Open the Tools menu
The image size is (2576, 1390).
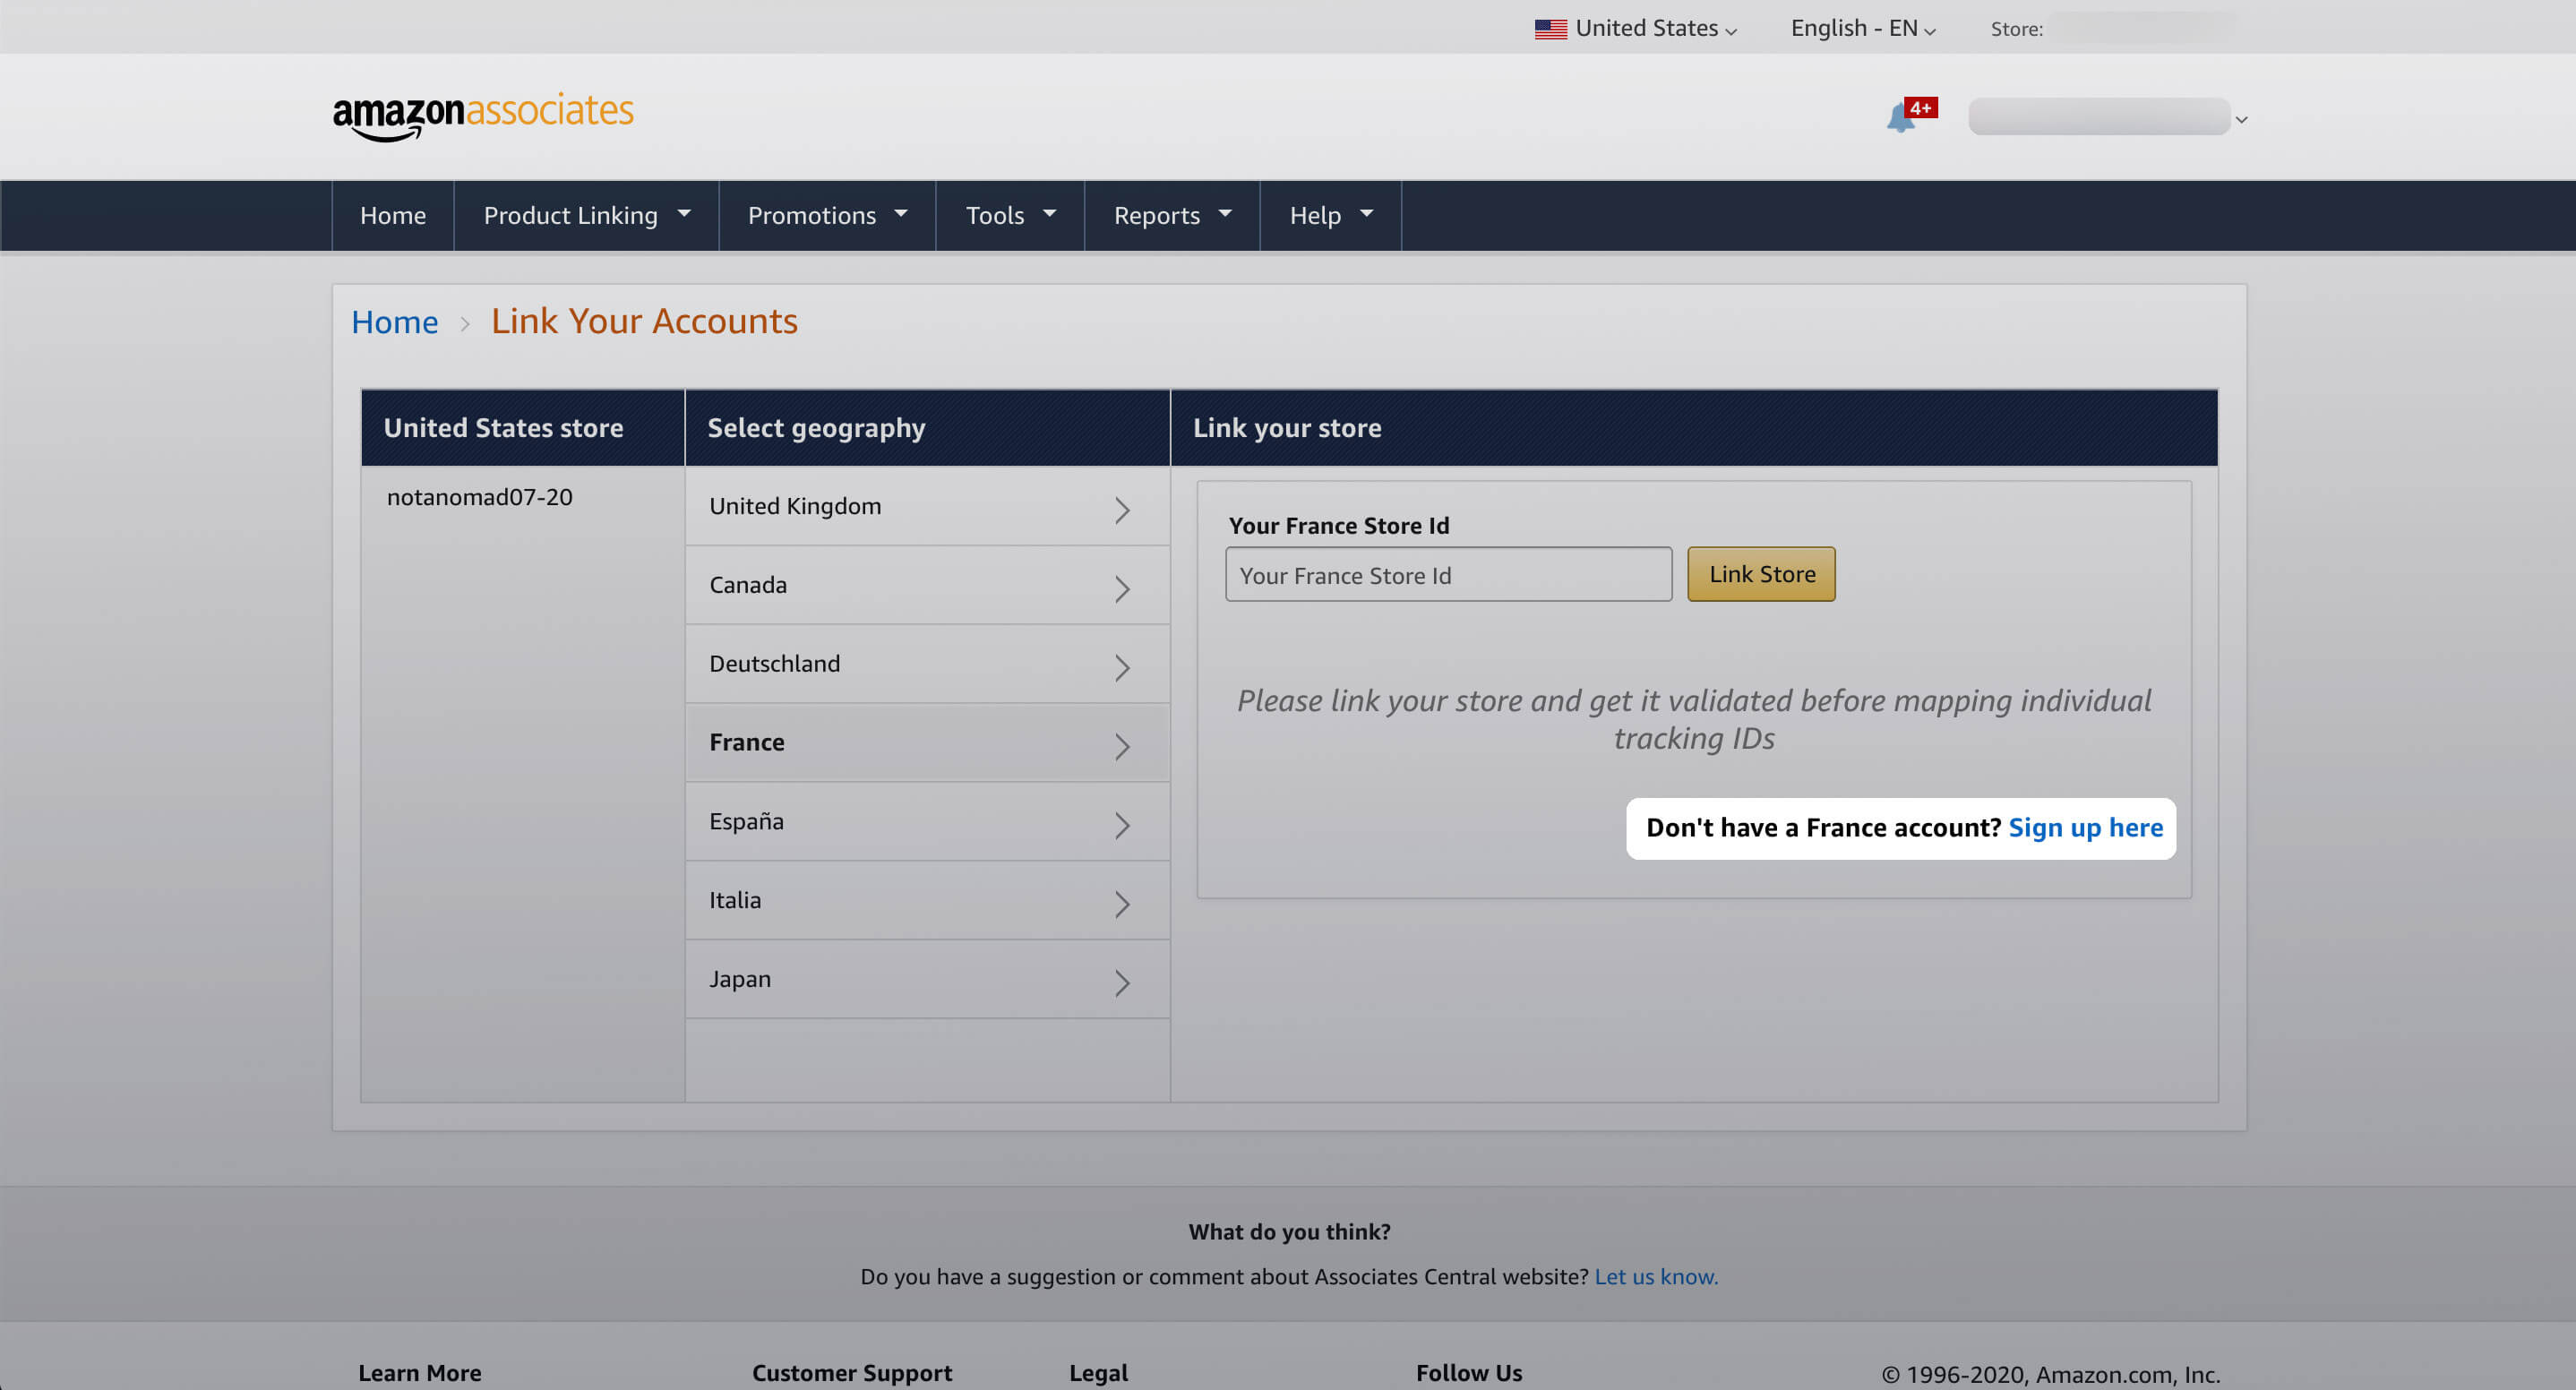[1010, 215]
